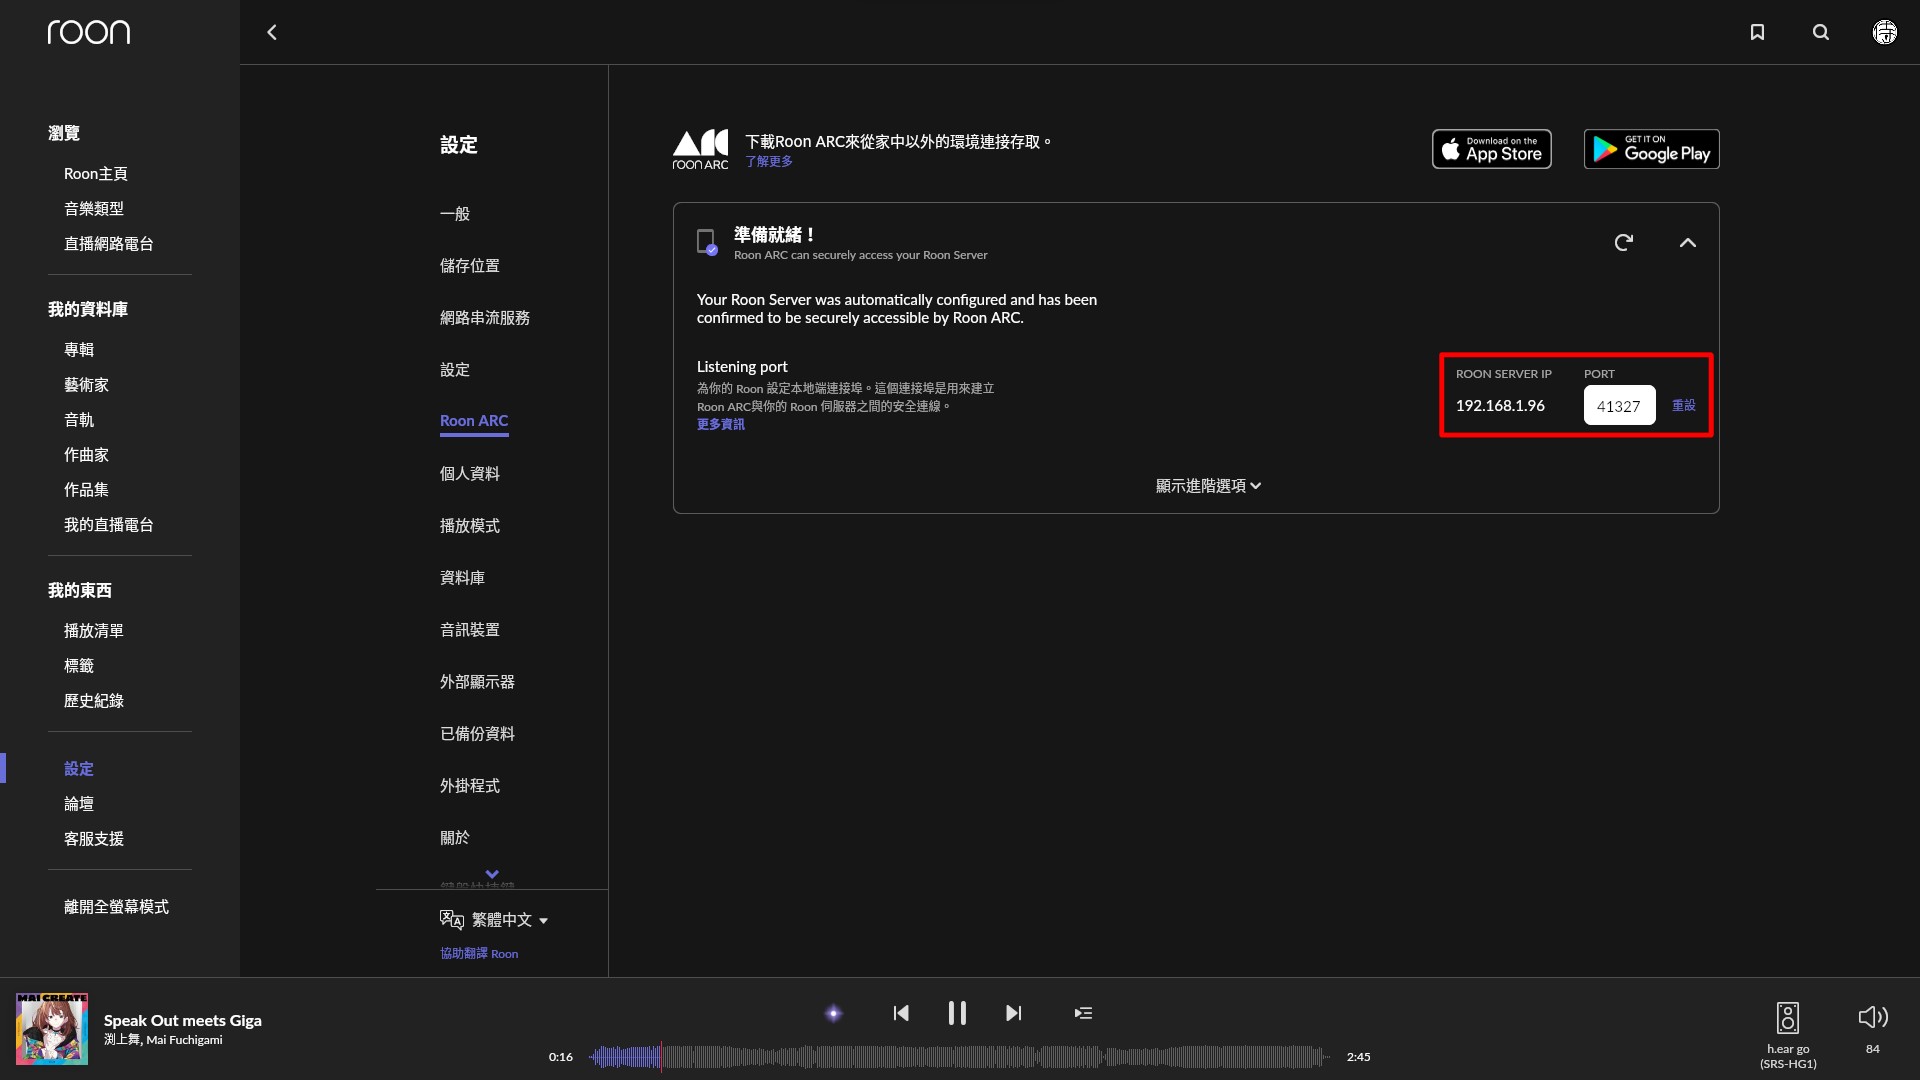Screen dimensions: 1920x1080
Task: Open the volume control icon
Action: tap(1873, 1017)
